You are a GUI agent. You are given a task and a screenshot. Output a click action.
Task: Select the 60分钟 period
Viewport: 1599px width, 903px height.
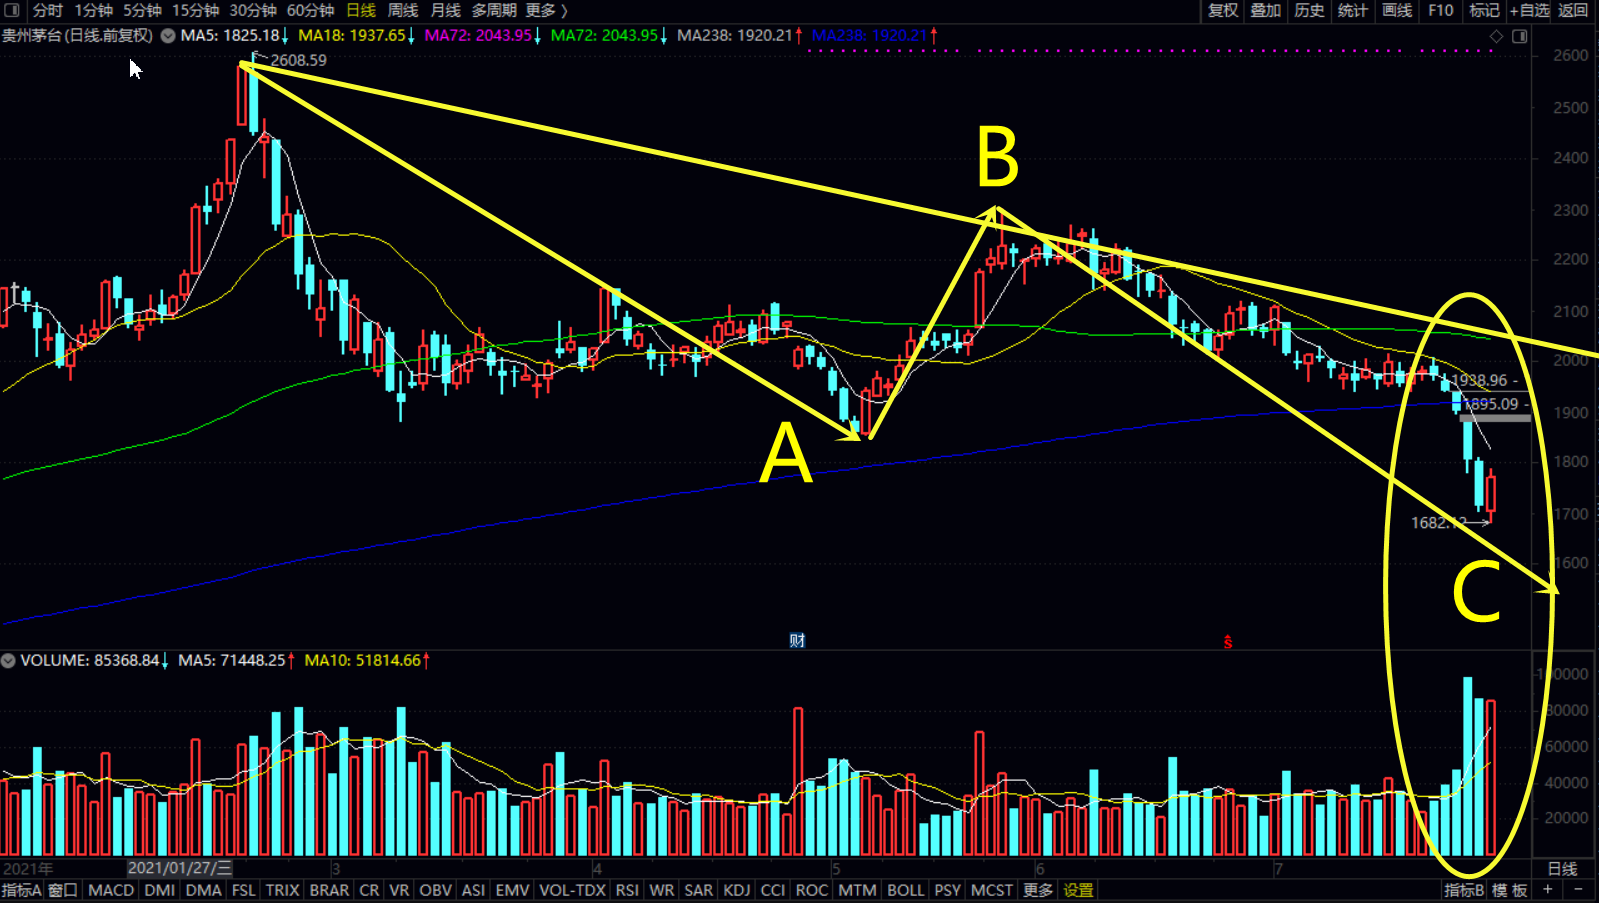310,10
